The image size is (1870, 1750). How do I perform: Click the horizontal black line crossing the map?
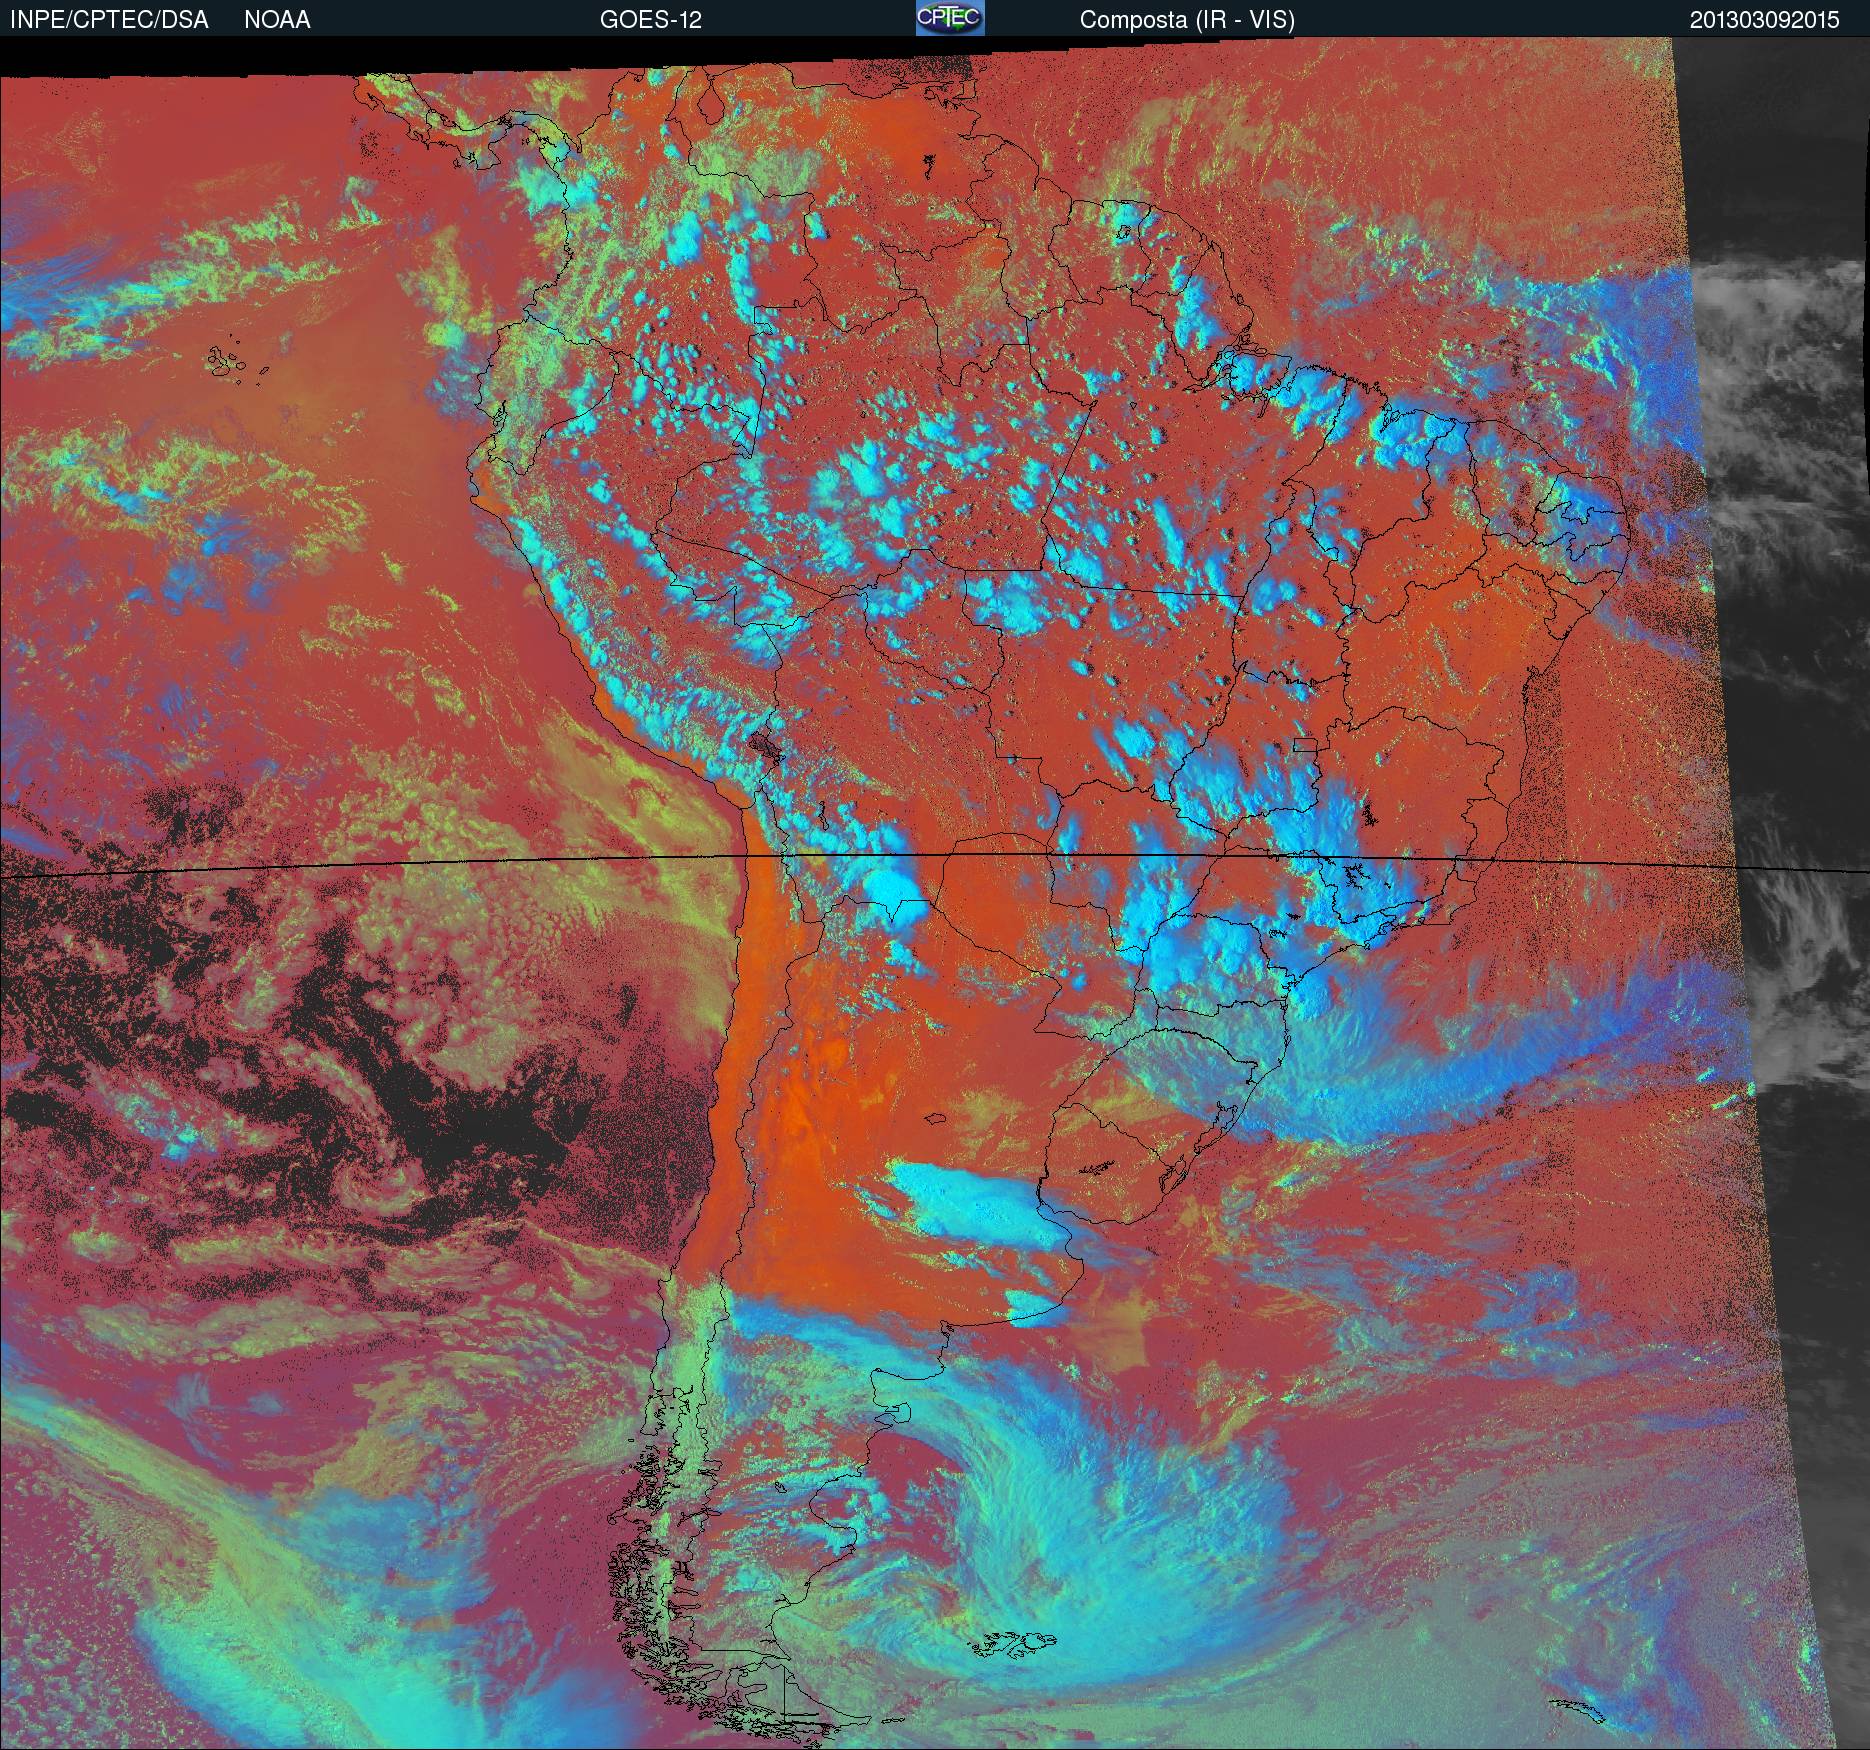[x=400, y=871]
